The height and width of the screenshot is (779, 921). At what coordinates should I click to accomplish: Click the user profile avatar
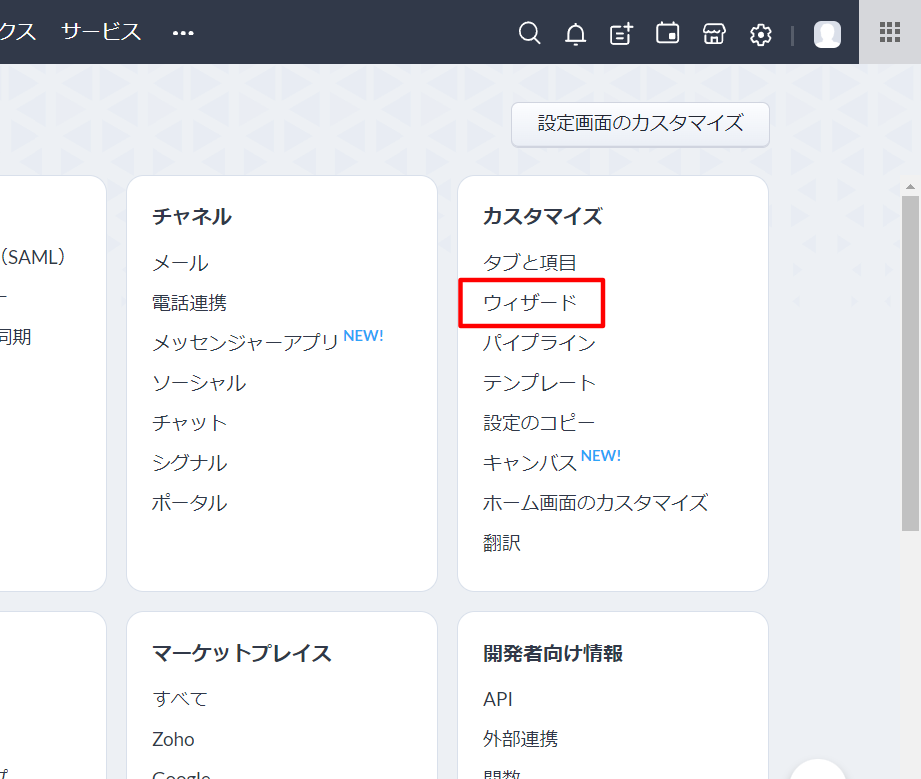point(827,34)
